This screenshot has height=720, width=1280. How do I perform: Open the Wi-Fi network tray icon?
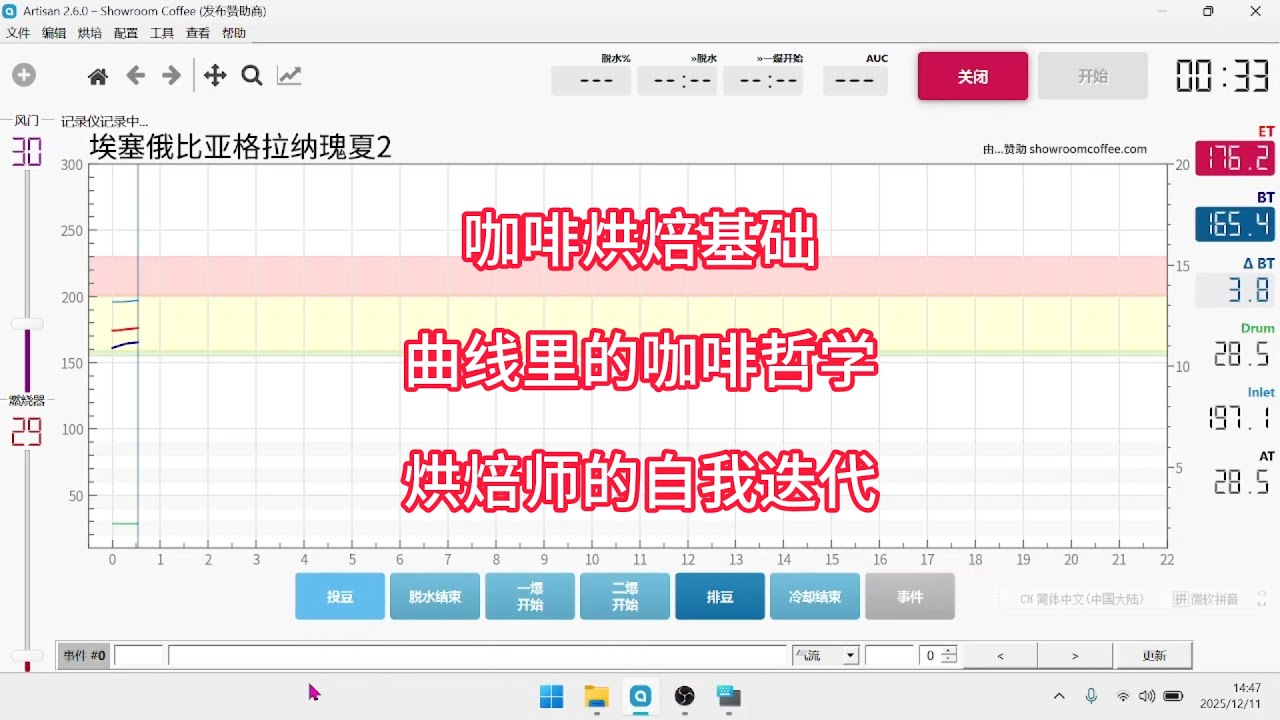pyautogui.click(x=1123, y=696)
